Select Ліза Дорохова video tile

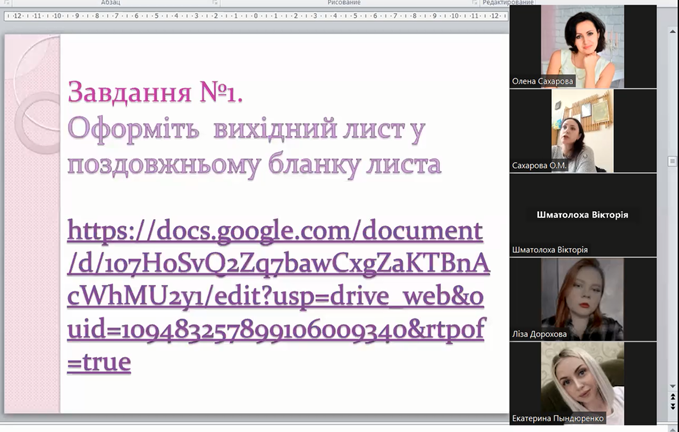coord(583,299)
